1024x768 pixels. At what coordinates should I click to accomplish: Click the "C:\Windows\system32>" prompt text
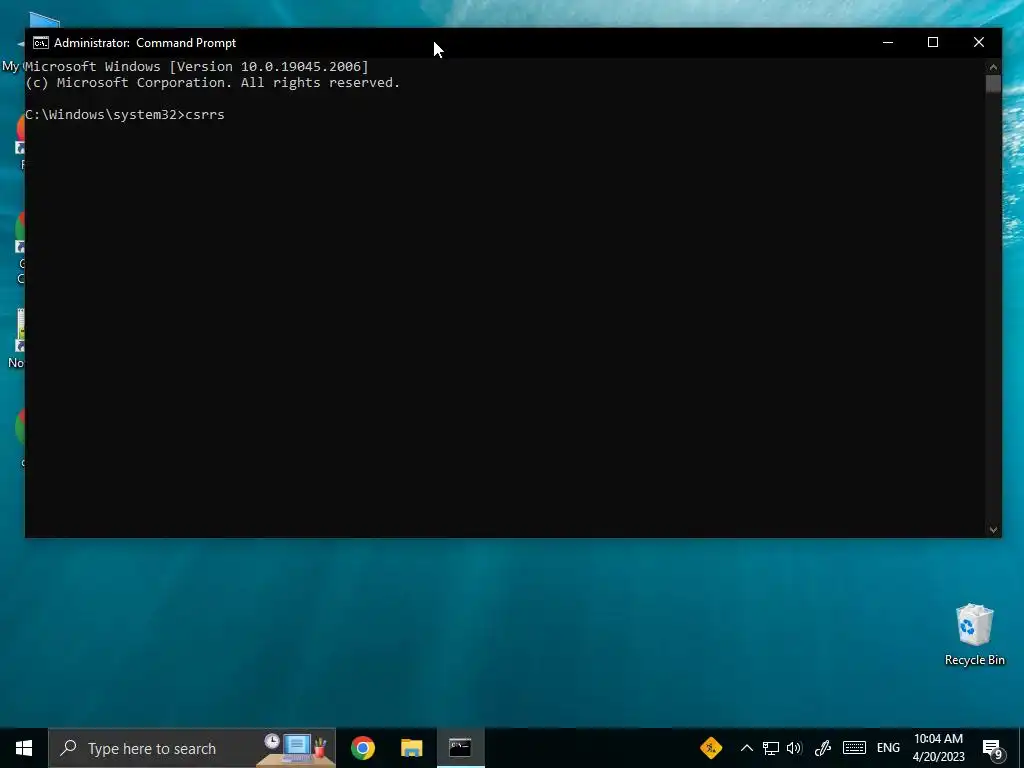[x=104, y=115]
